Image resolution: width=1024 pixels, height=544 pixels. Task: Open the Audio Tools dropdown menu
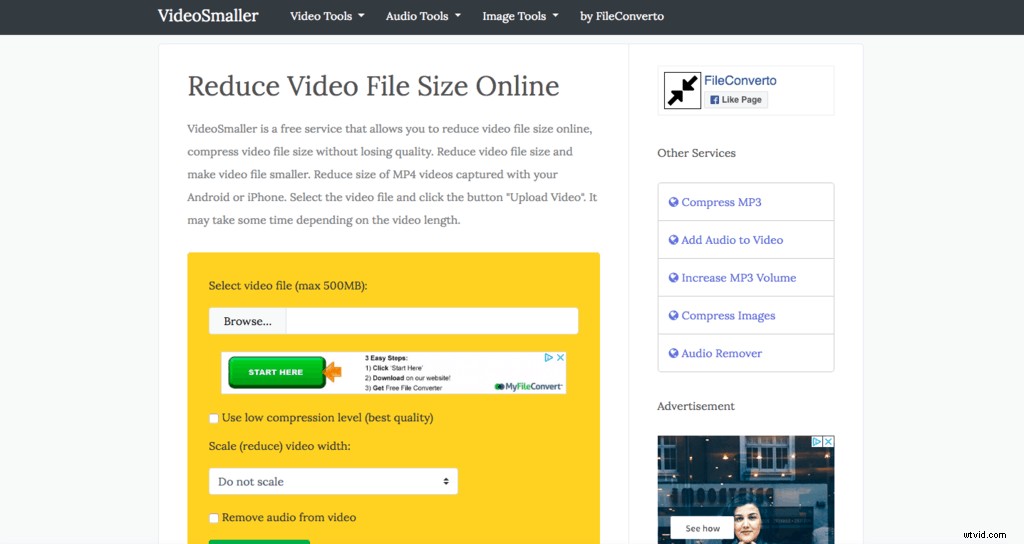coord(423,16)
